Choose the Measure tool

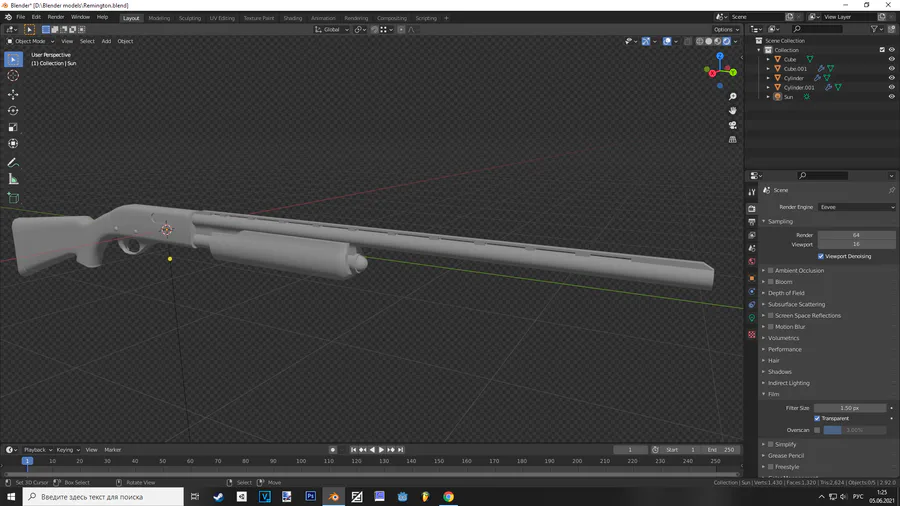(x=13, y=180)
